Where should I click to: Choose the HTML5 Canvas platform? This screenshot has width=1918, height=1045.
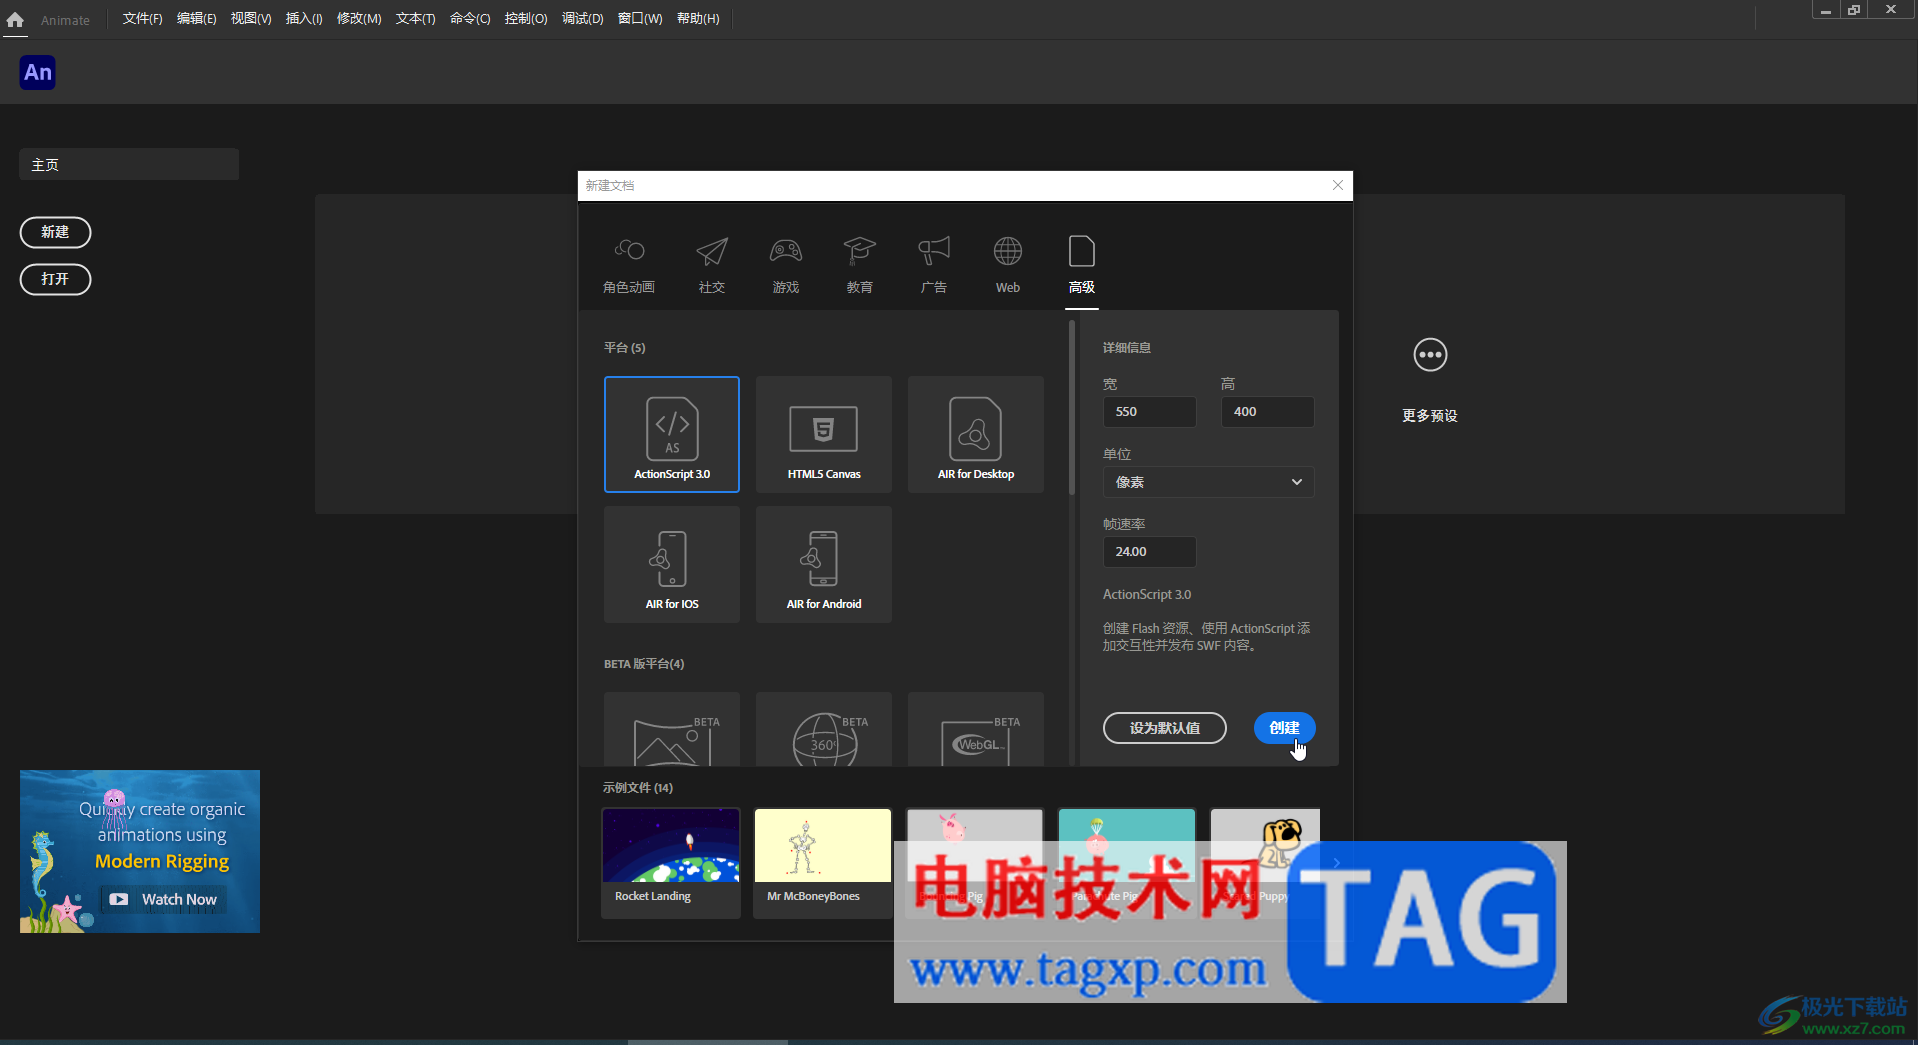click(x=824, y=434)
